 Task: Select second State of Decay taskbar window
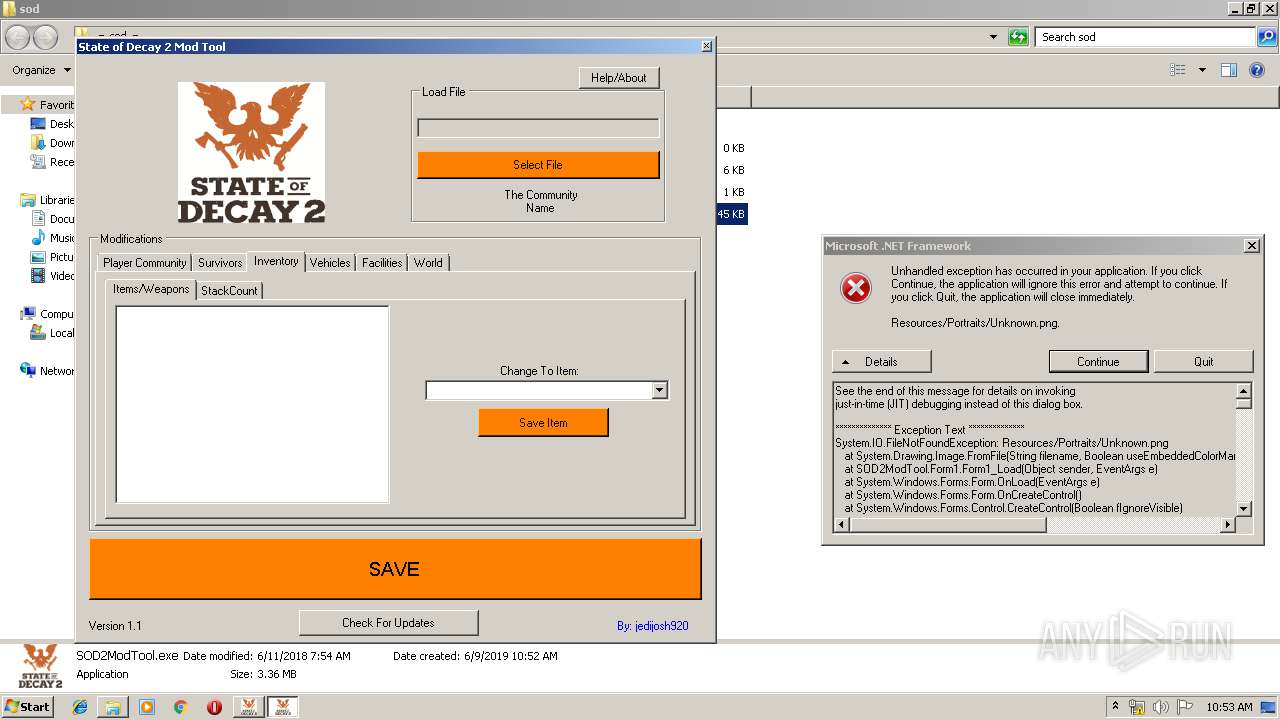(x=282, y=707)
